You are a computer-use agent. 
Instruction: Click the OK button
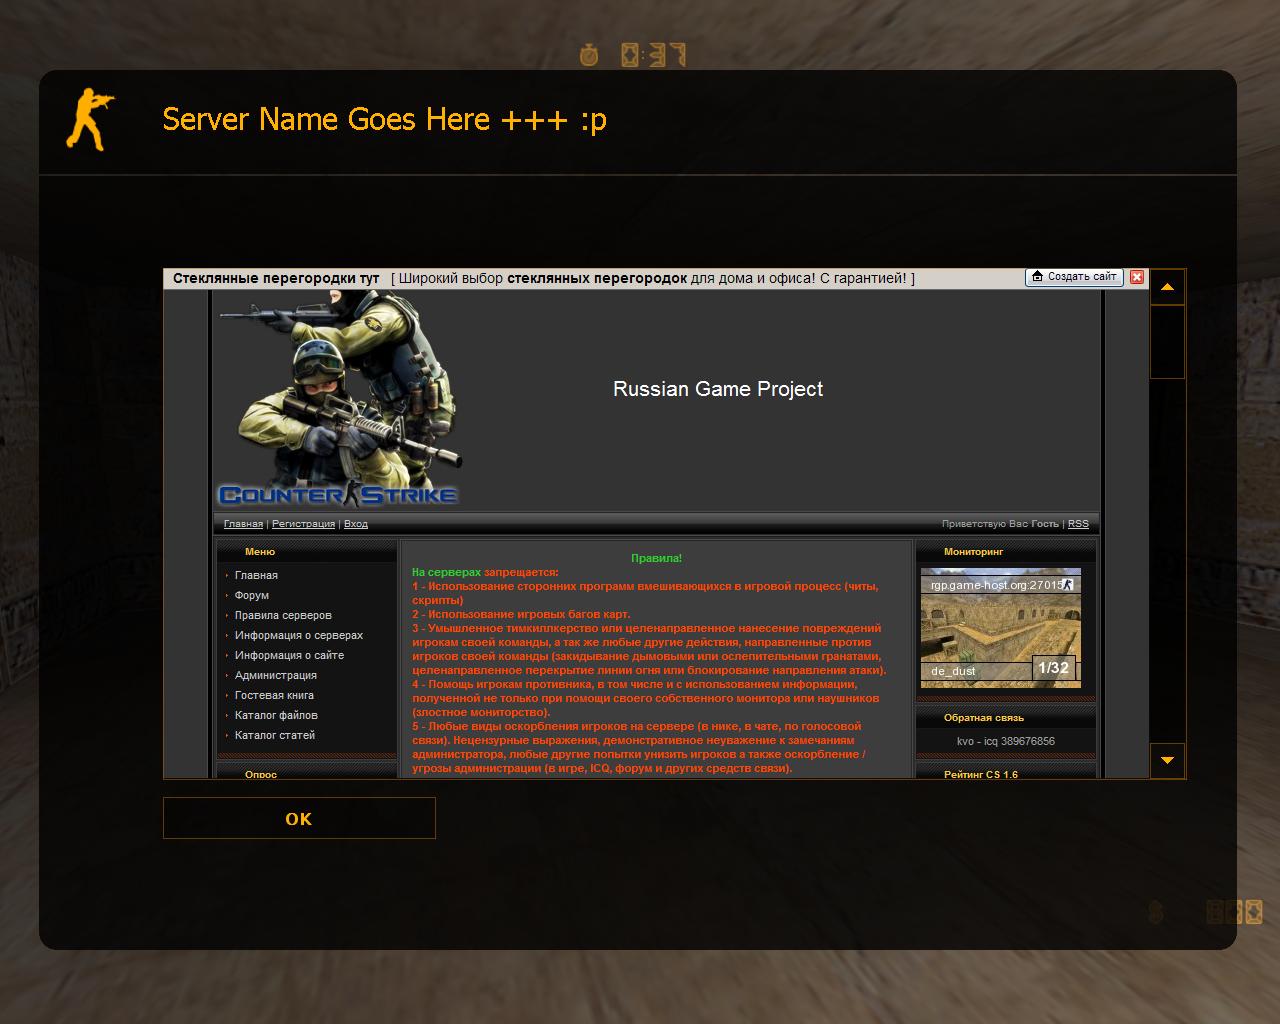tap(299, 818)
